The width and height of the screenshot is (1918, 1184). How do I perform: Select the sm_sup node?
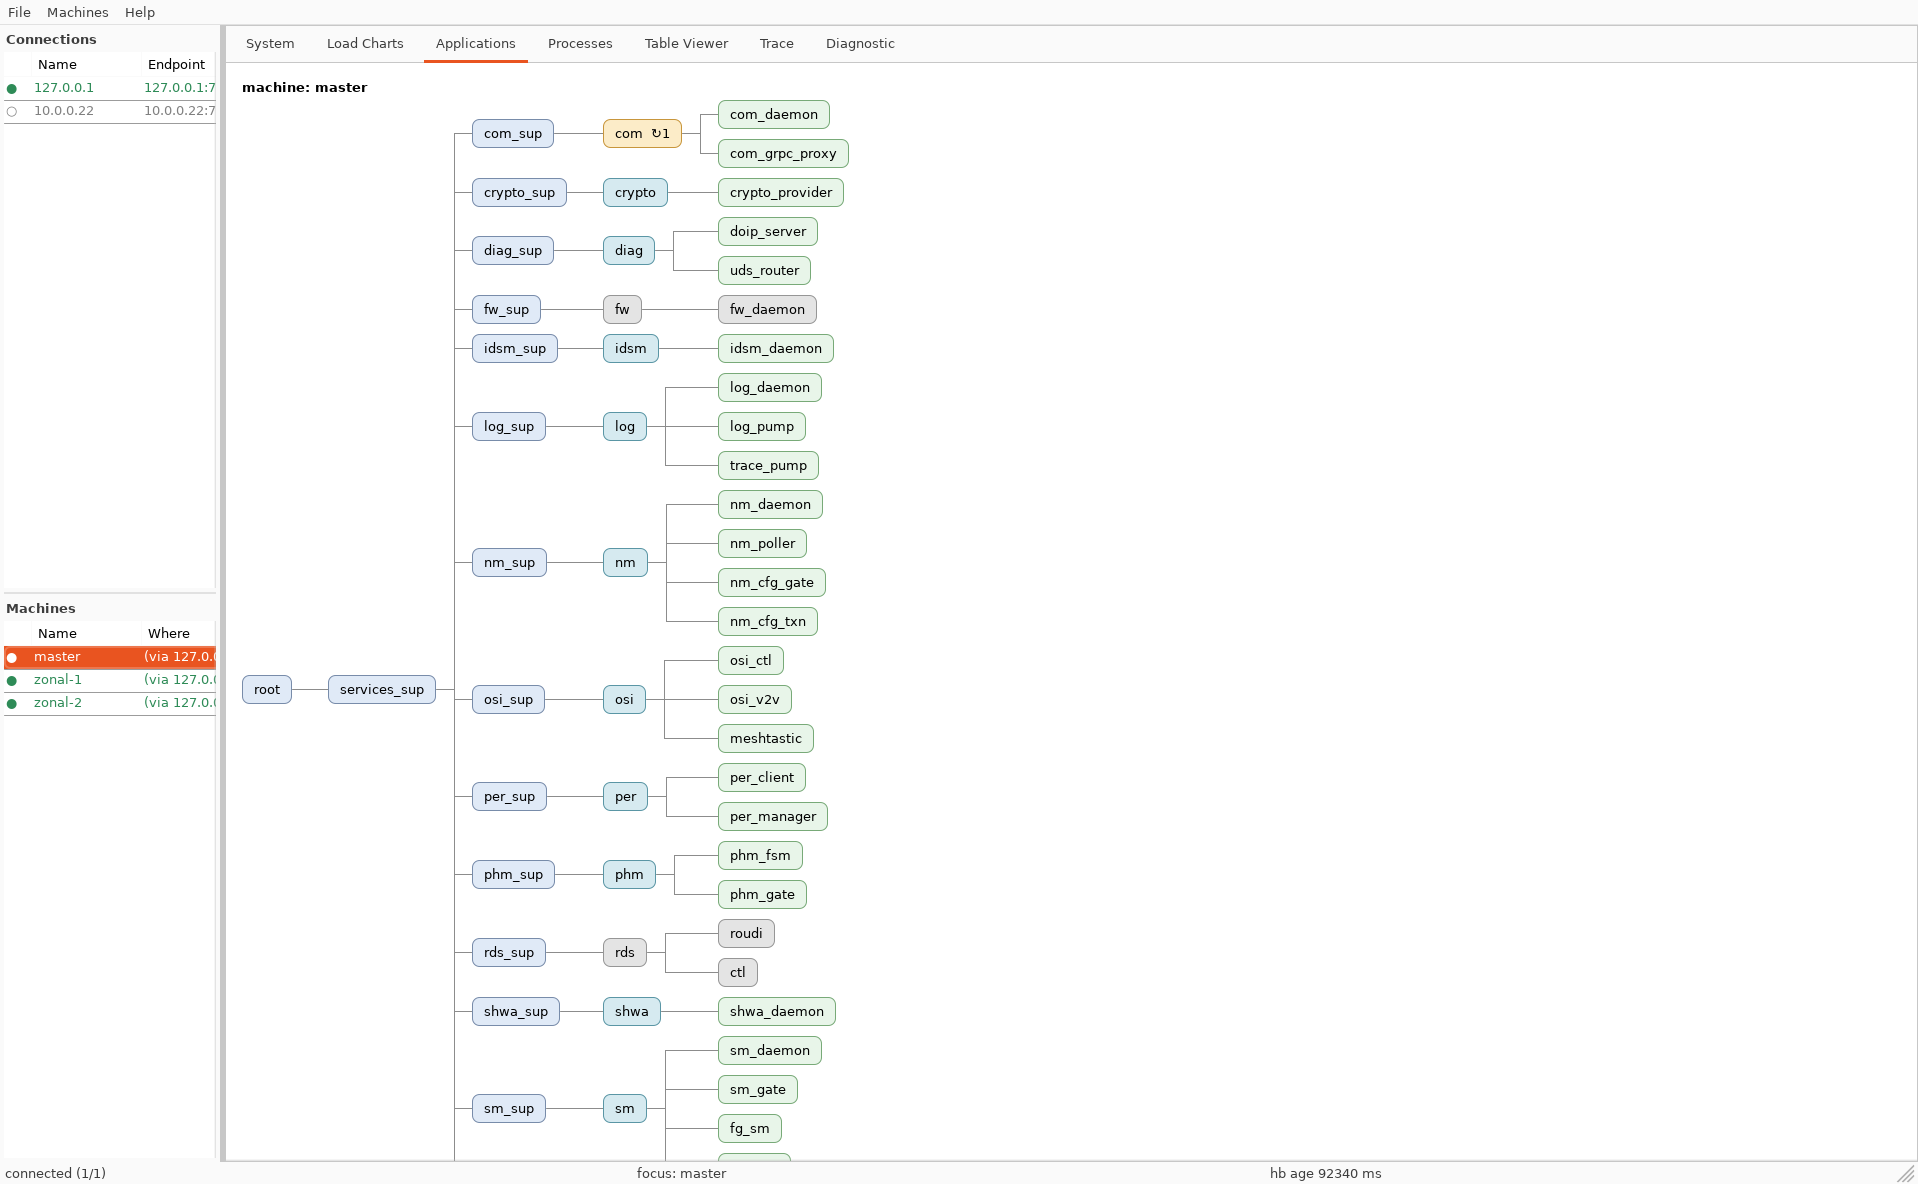coord(509,1109)
